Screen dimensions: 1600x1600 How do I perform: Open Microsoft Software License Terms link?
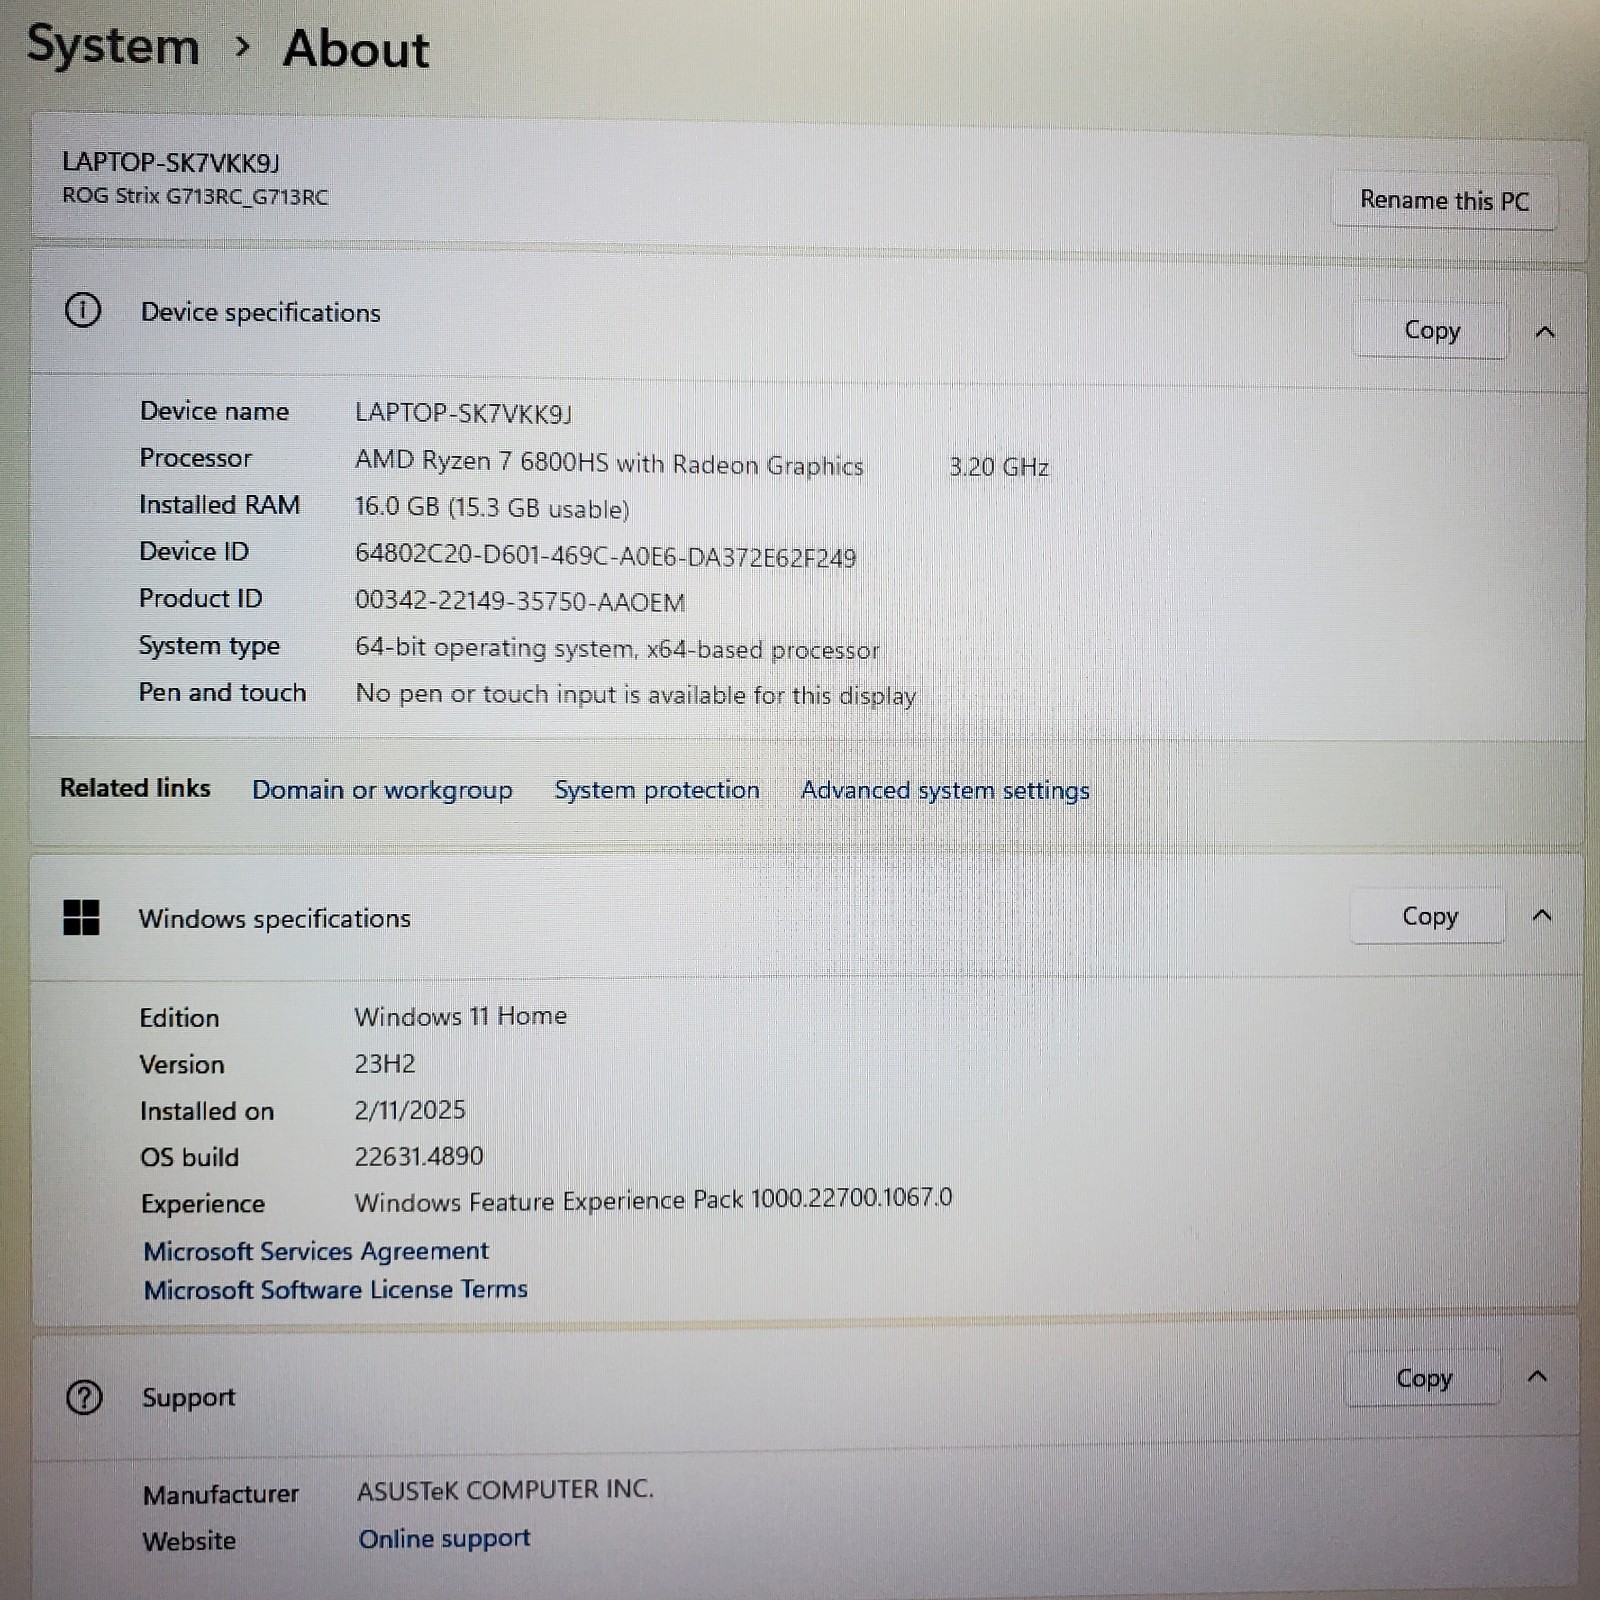point(336,1290)
